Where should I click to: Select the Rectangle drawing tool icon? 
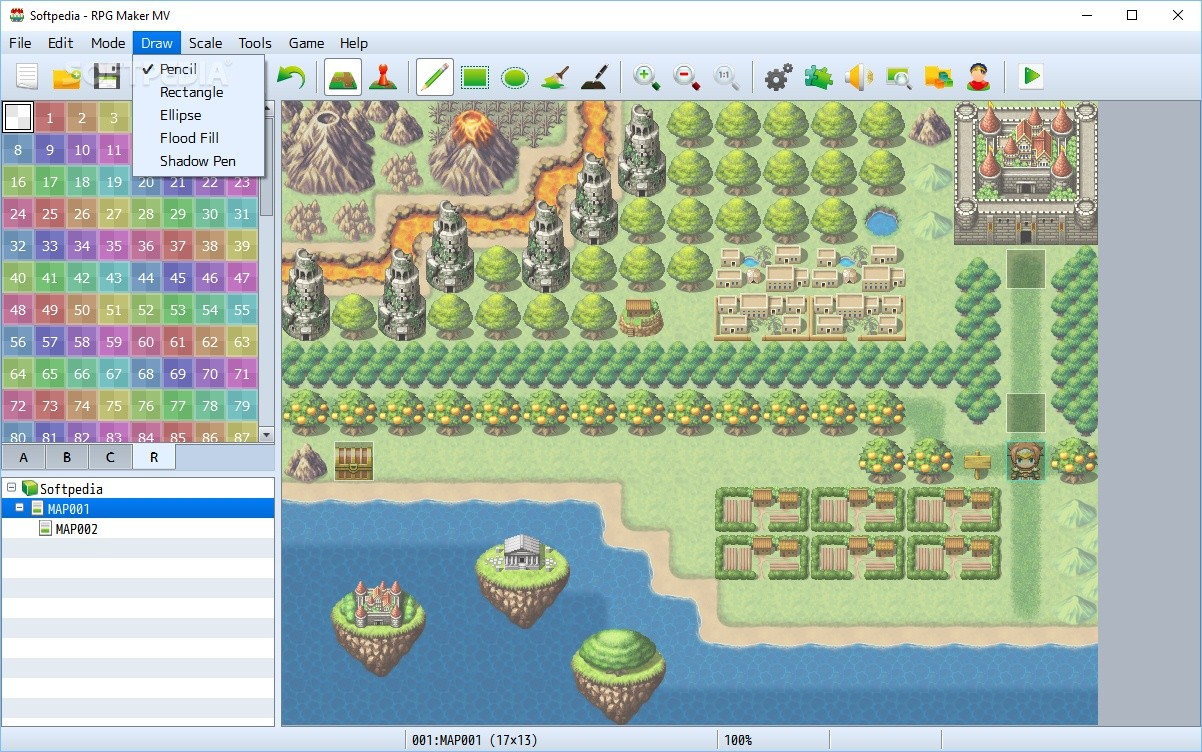click(x=474, y=77)
